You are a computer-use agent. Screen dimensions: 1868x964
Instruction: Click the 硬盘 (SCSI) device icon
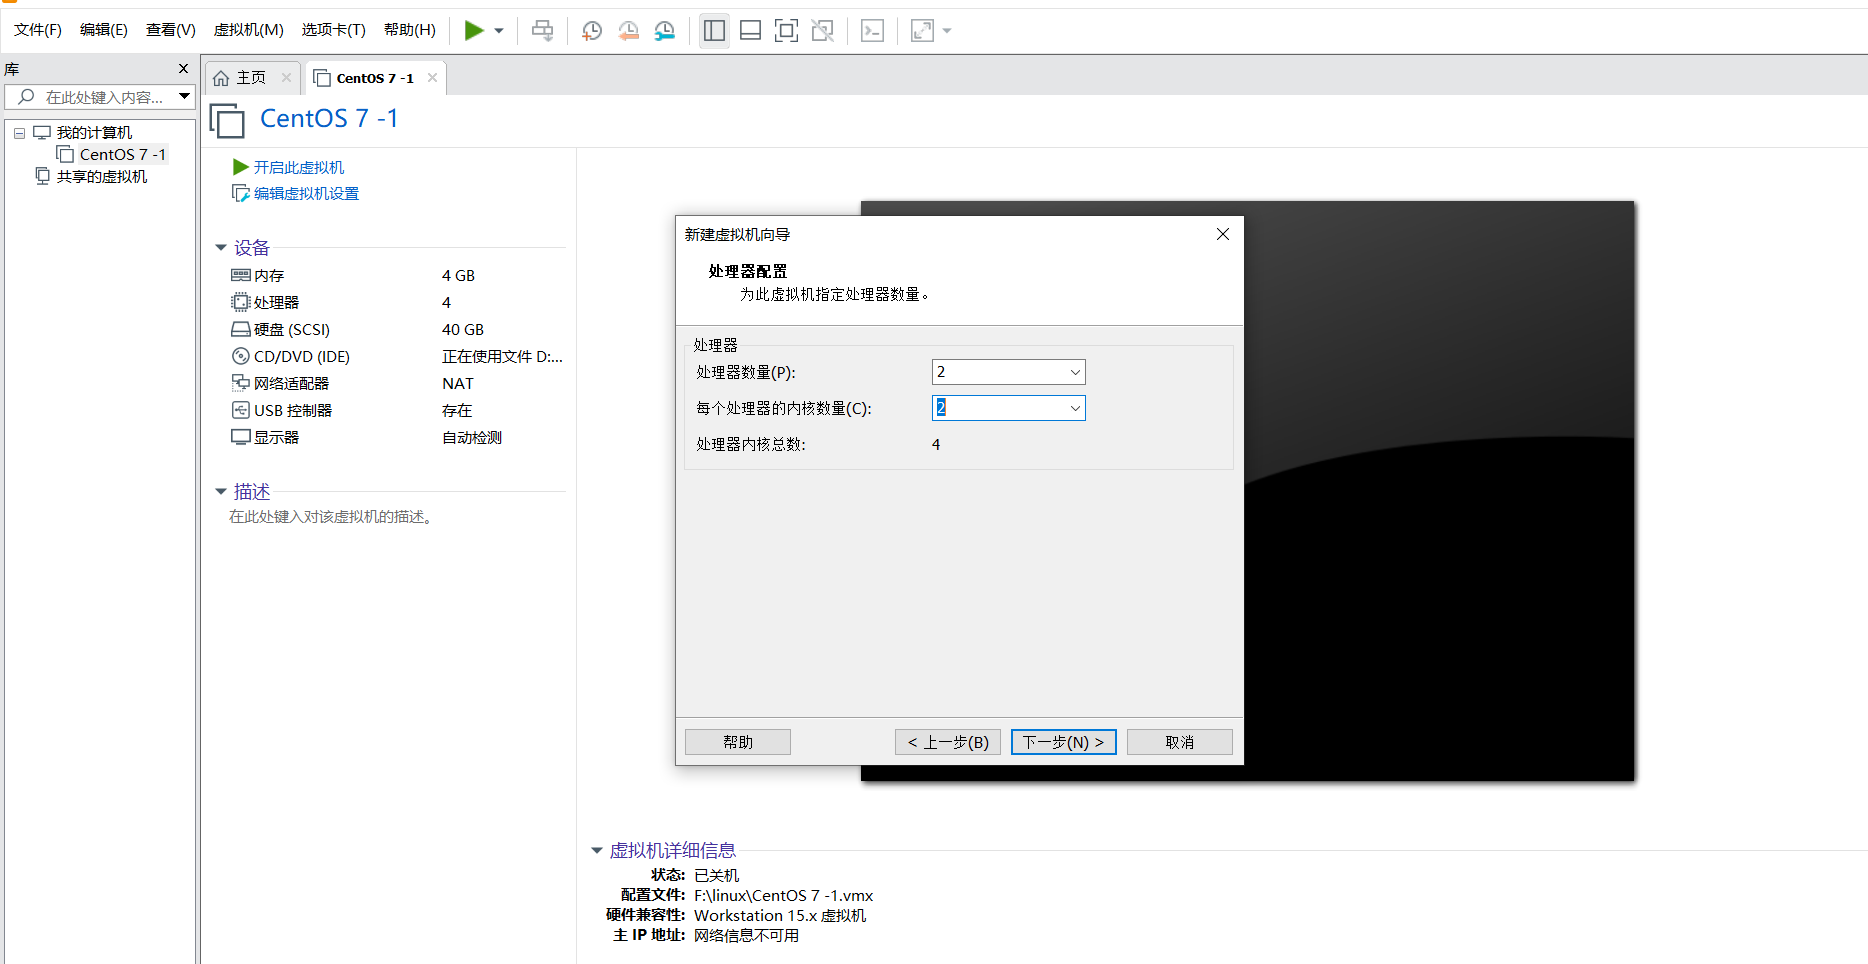(x=241, y=329)
